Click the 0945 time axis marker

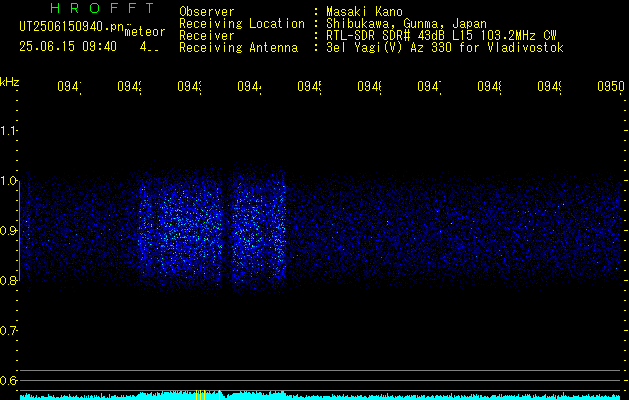click(309, 87)
